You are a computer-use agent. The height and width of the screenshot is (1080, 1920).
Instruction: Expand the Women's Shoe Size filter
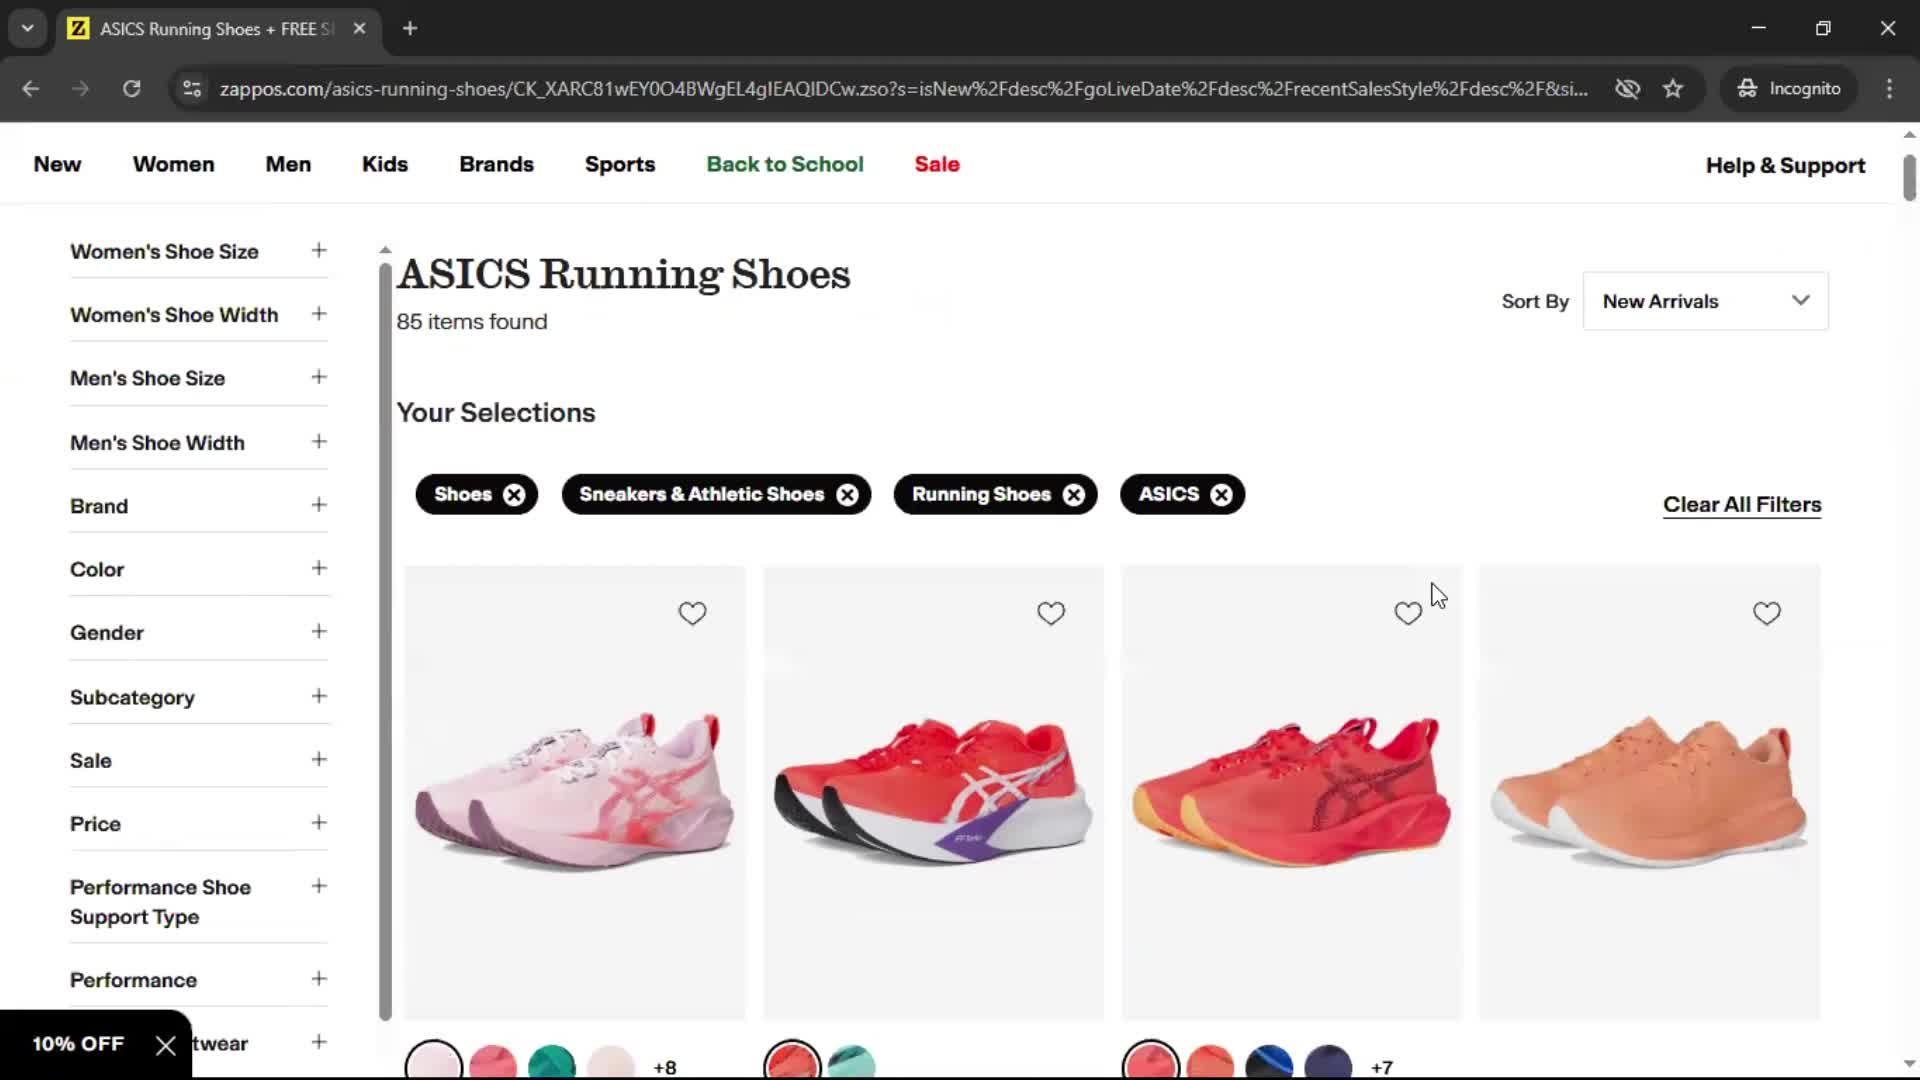click(x=199, y=251)
